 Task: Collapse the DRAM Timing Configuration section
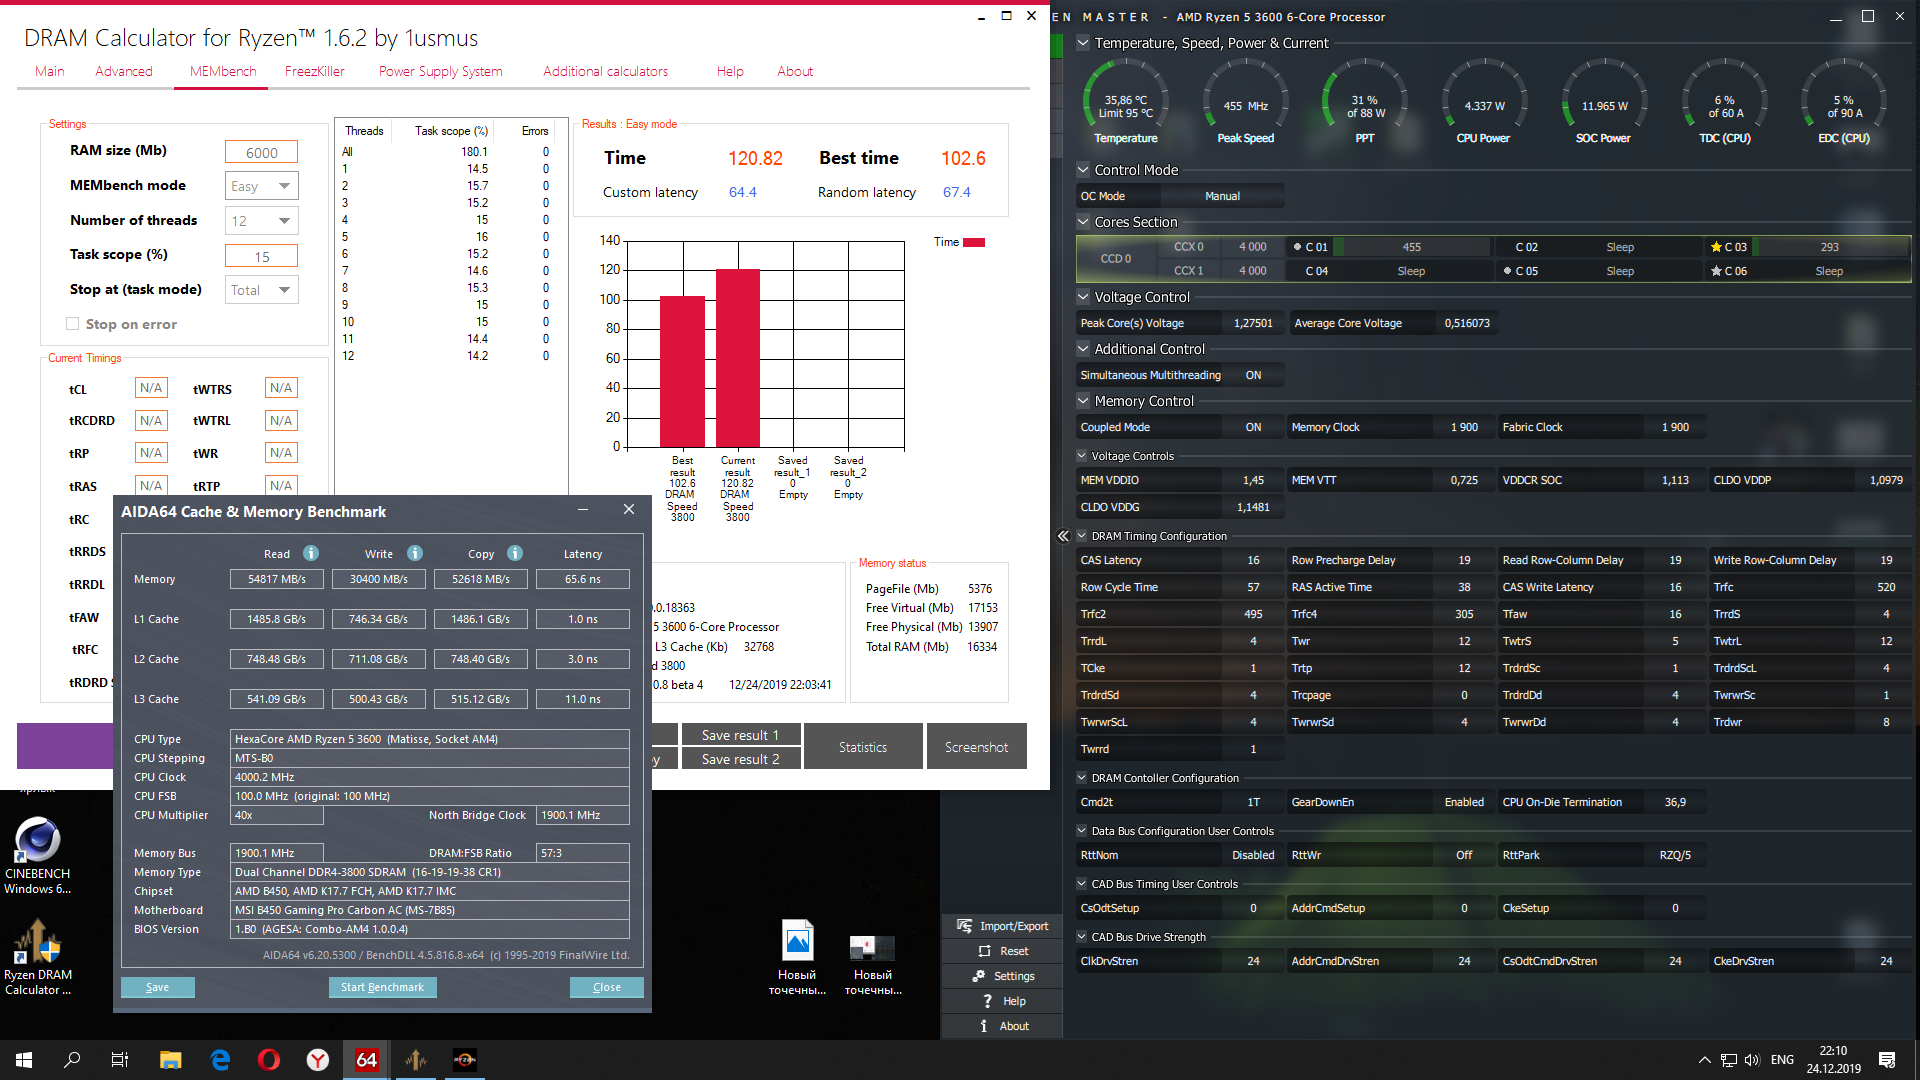(1082, 536)
